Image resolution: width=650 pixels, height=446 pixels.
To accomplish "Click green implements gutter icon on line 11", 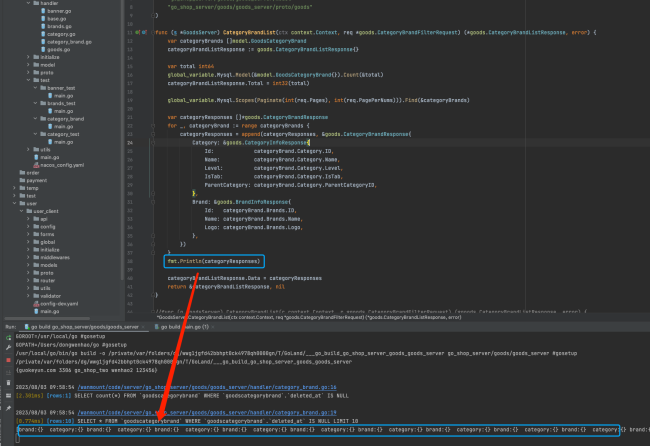I will (137, 32).
